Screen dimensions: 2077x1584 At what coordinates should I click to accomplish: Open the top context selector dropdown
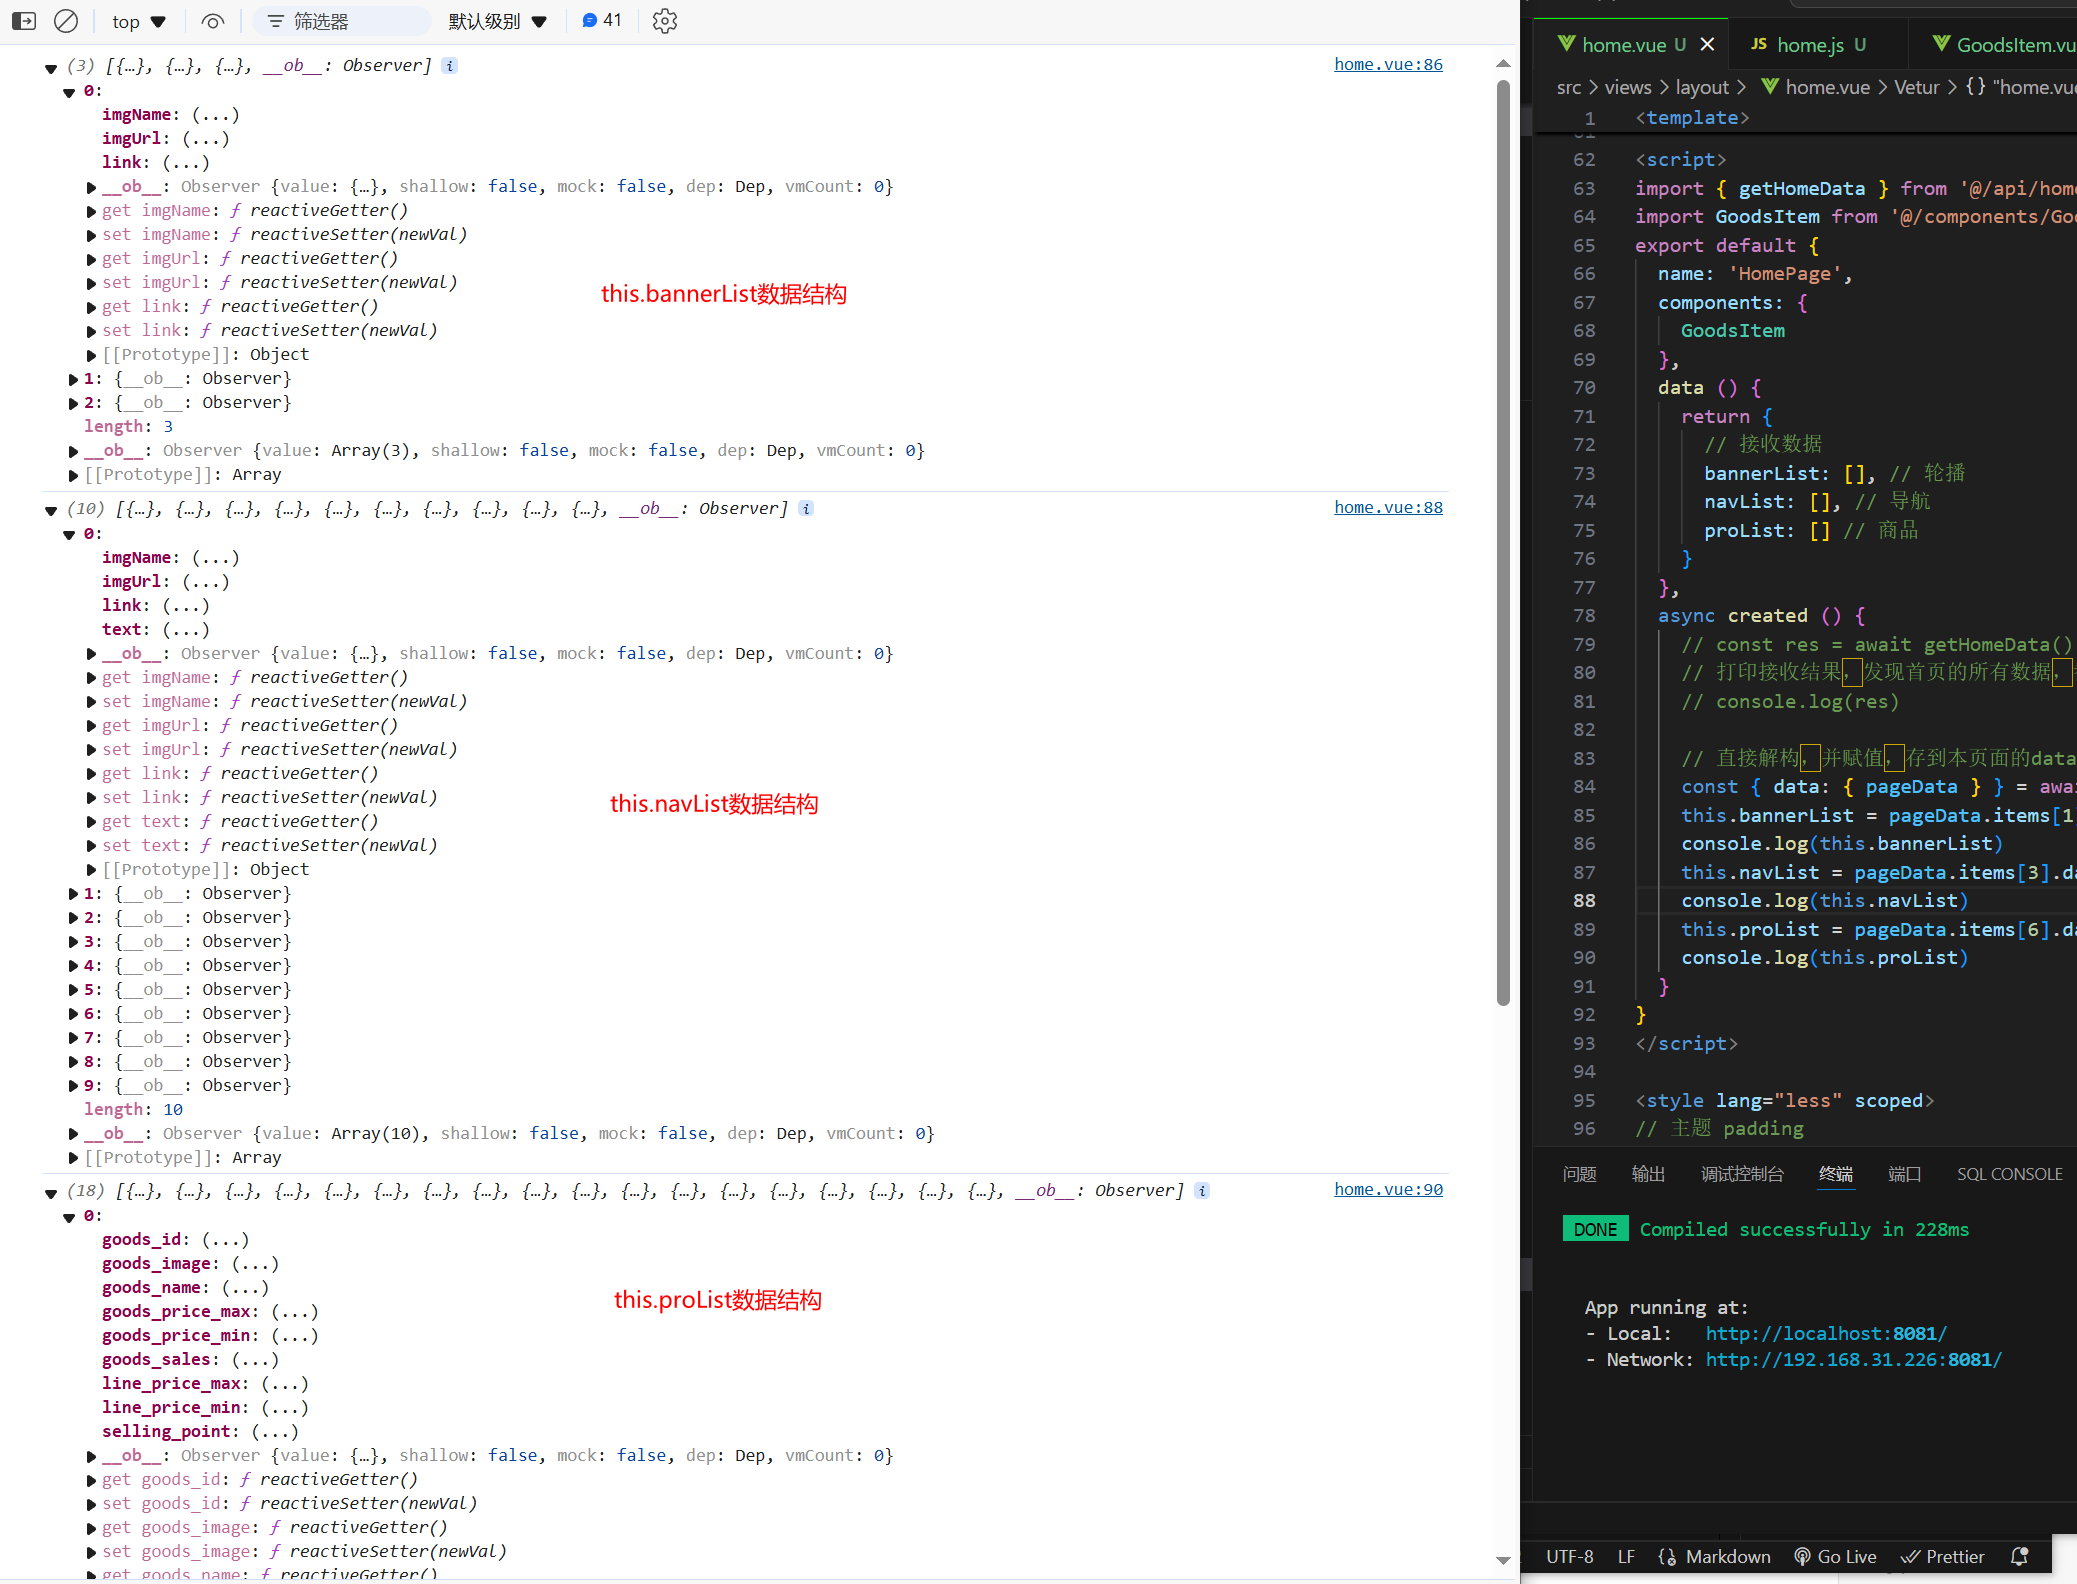coord(138,22)
